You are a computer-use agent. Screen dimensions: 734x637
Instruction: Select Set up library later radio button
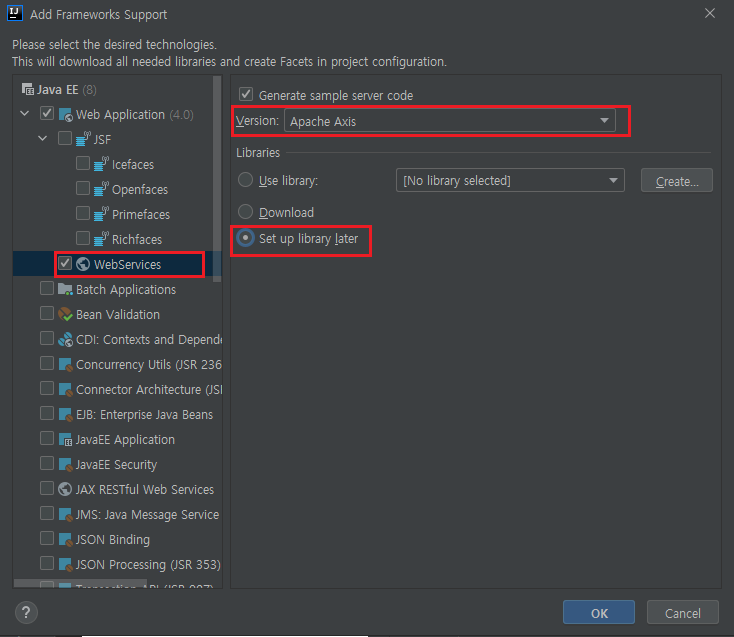click(245, 238)
